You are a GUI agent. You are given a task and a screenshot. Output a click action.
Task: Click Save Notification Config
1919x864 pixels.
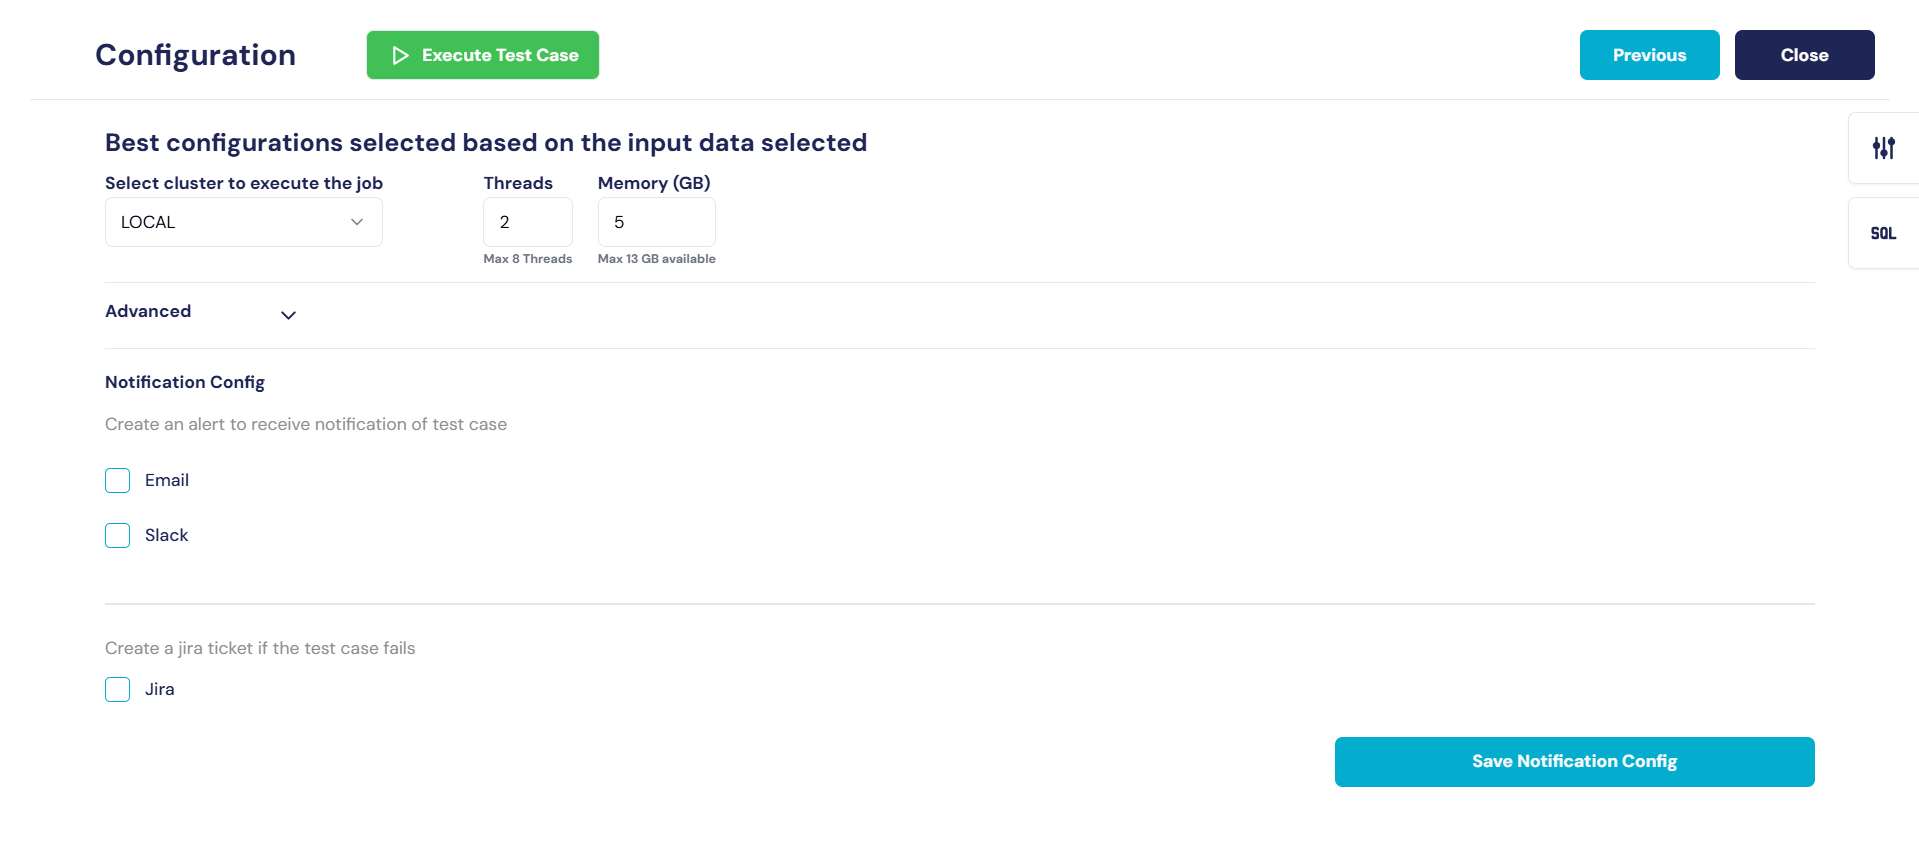point(1574,762)
